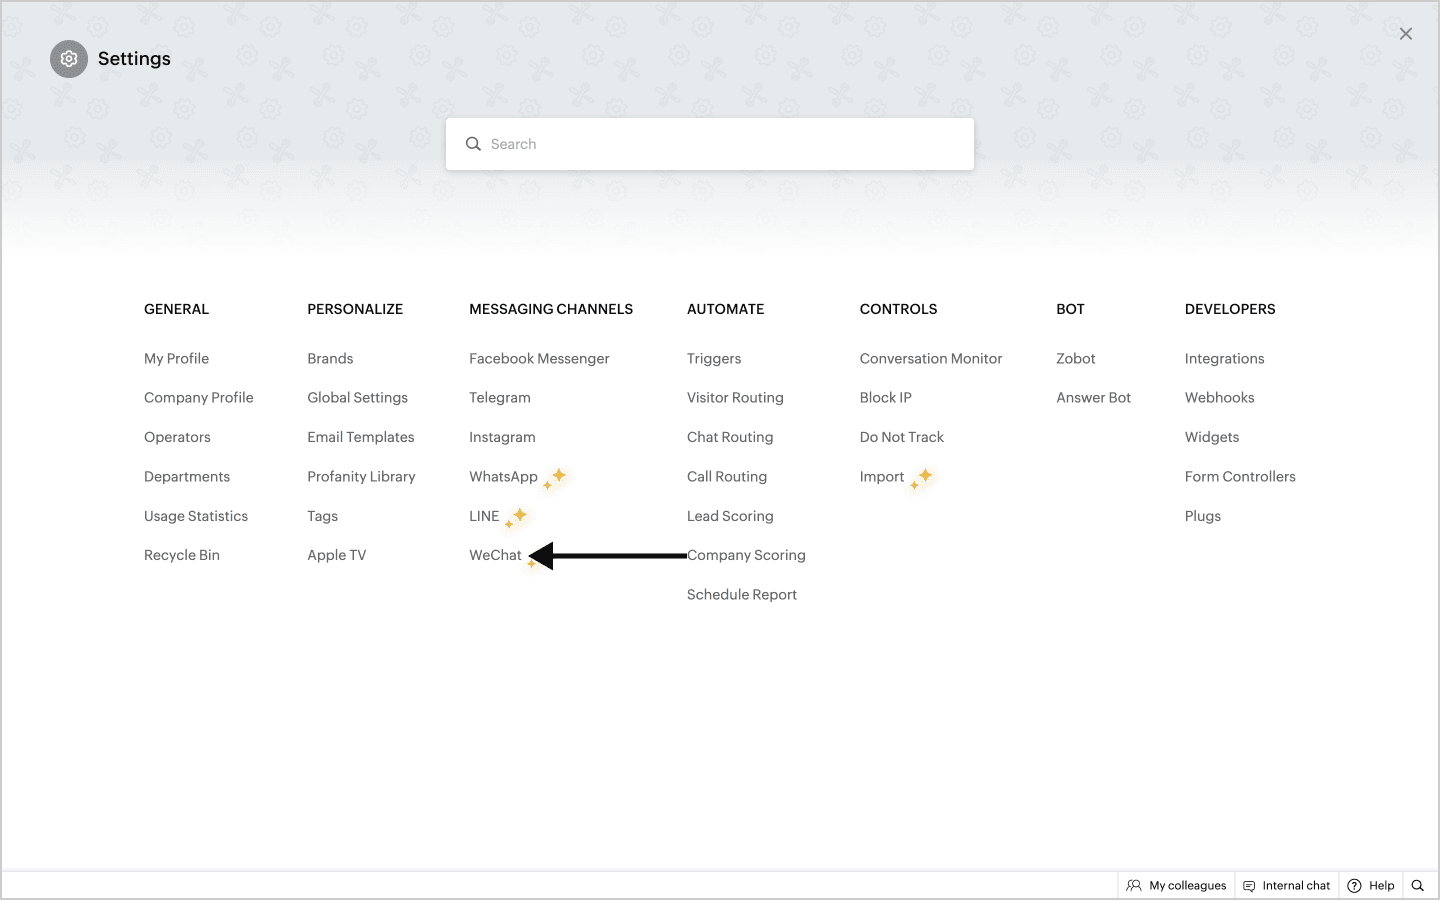Select Facebook Messenger channel

pyautogui.click(x=539, y=358)
